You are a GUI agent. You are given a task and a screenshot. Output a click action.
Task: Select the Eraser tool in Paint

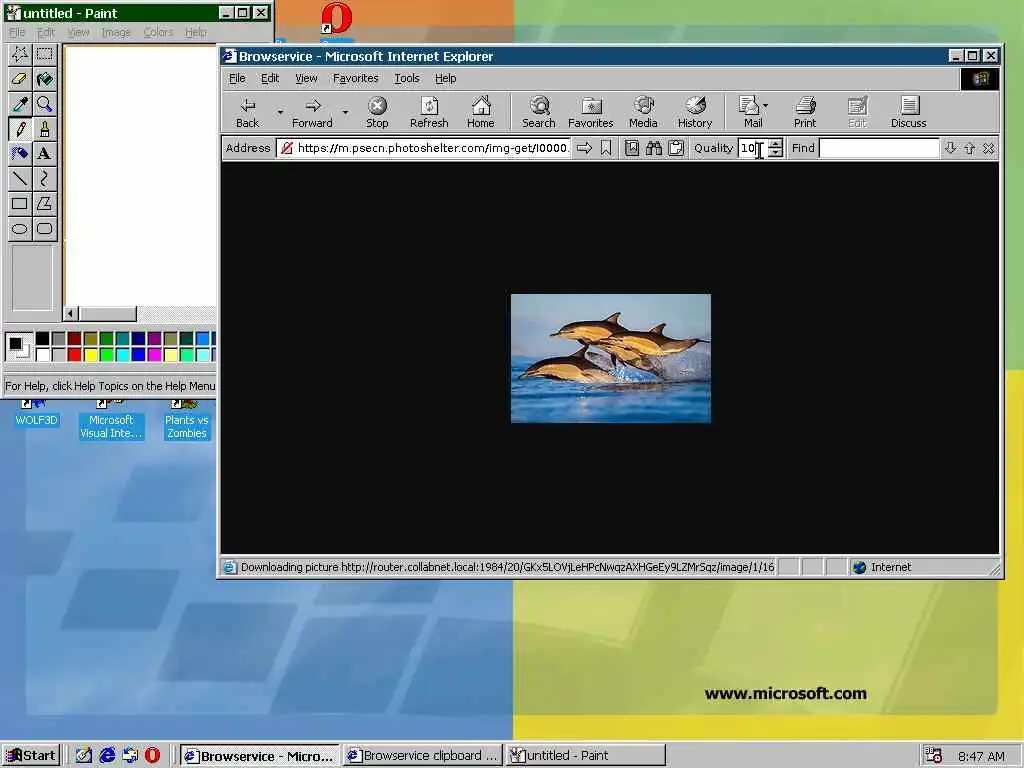20,79
